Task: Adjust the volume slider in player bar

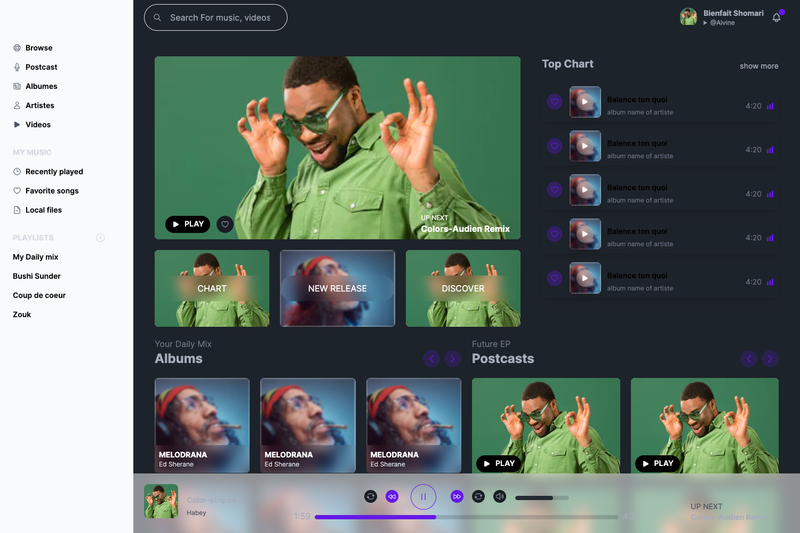Action: (542, 498)
